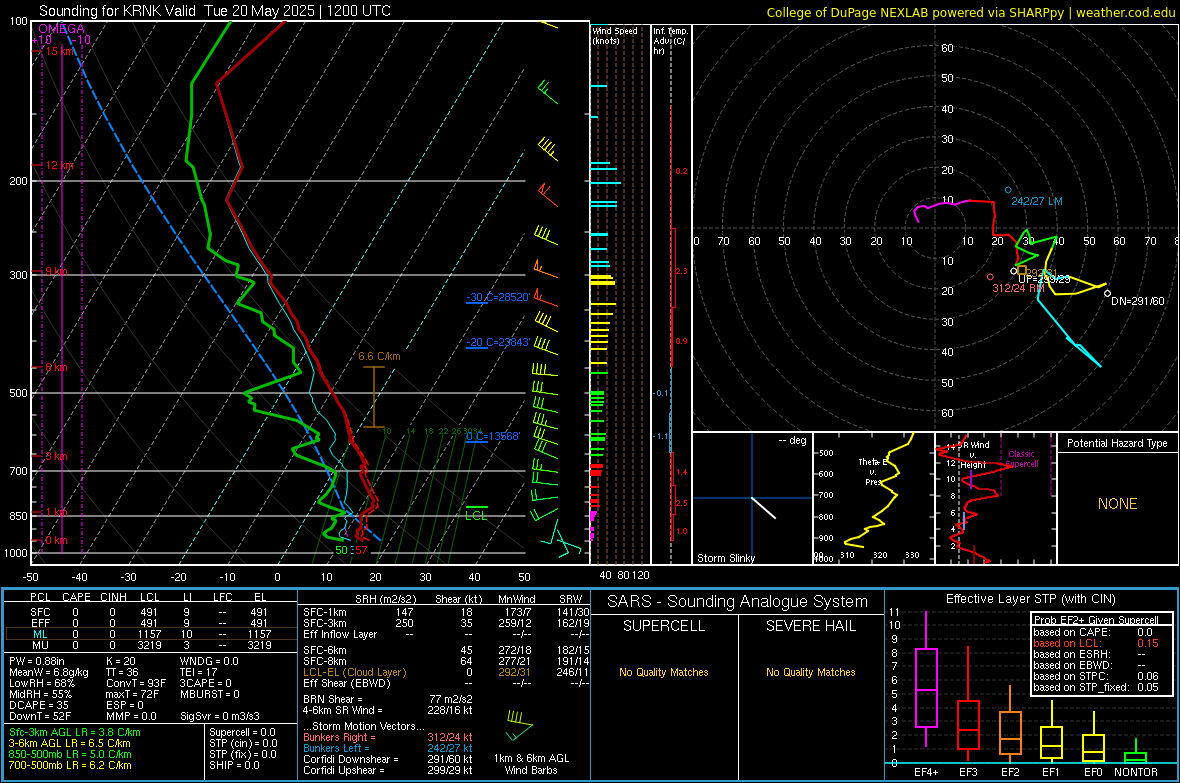Click the 'SRH (m2/s2)' column header
Image resolution: width=1180 pixels, height=783 pixels.
[385, 599]
